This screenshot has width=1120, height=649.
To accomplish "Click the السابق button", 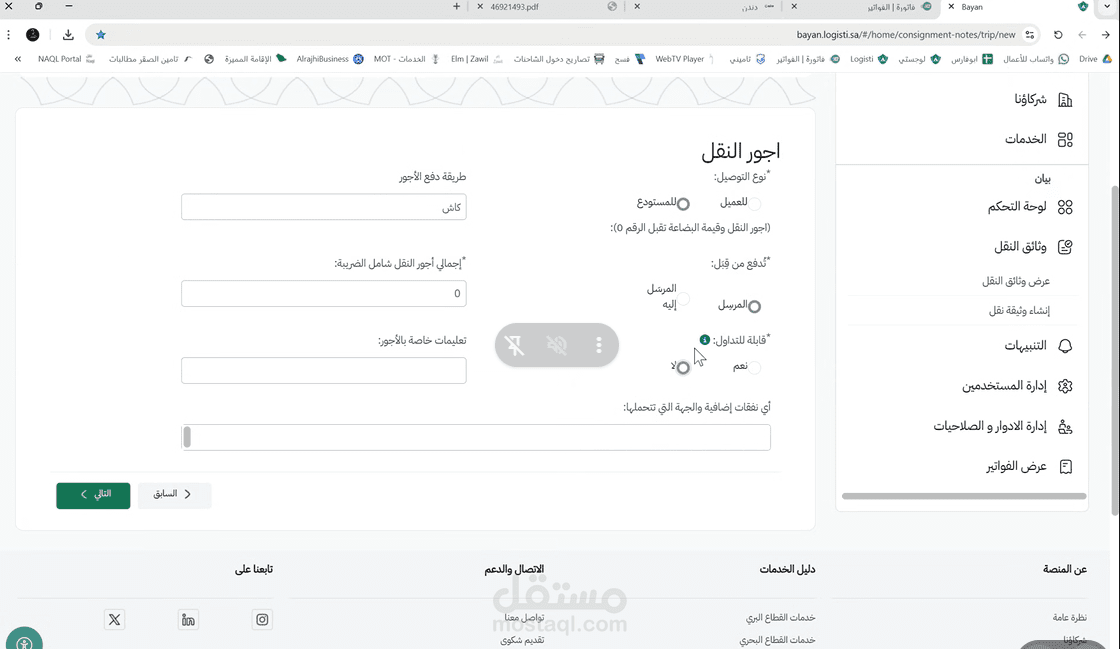I will pyautogui.click(x=174, y=495).
